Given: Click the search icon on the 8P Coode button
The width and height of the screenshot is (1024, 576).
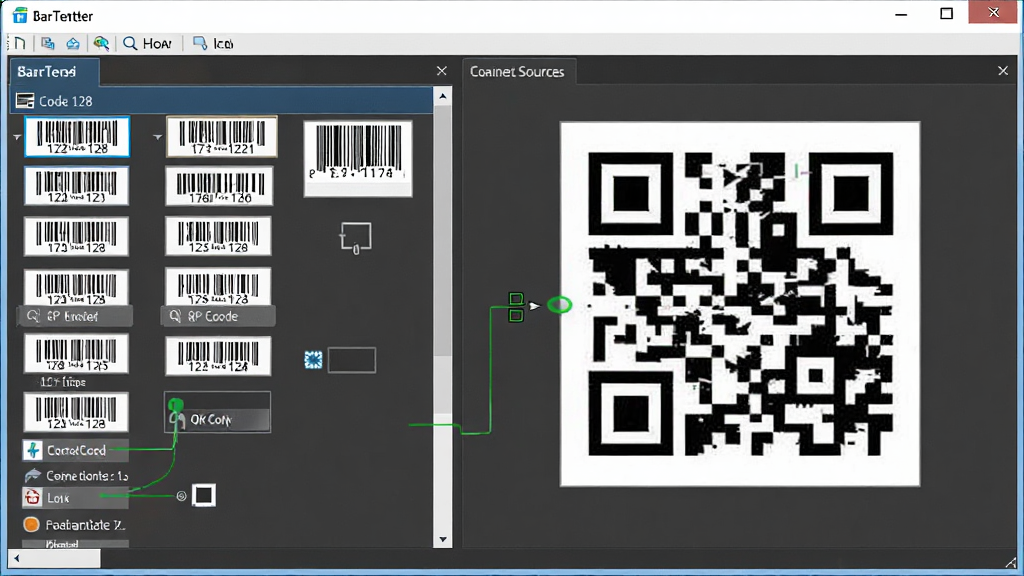Looking at the screenshot, I should (x=175, y=316).
